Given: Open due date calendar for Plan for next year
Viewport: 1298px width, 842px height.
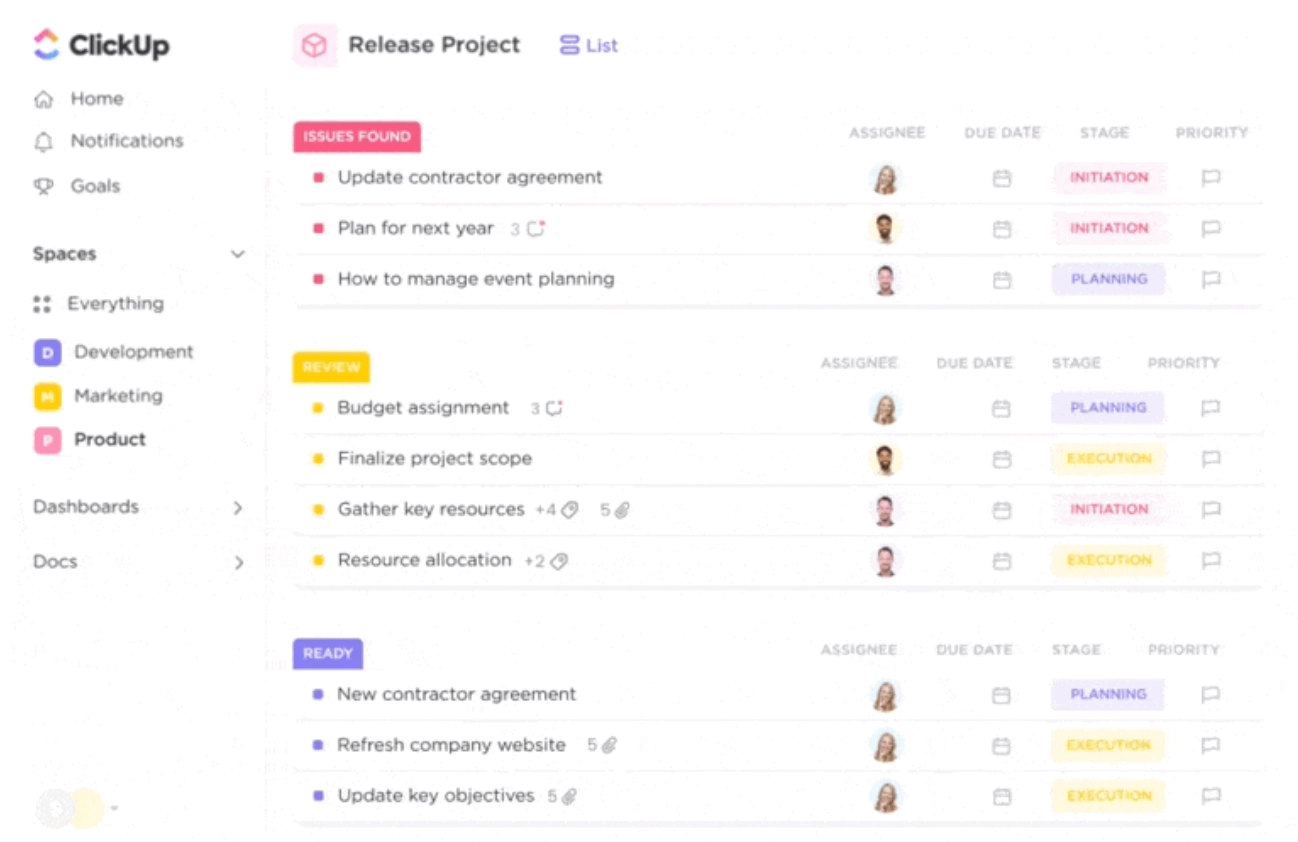Looking at the screenshot, I should coord(1002,229).
